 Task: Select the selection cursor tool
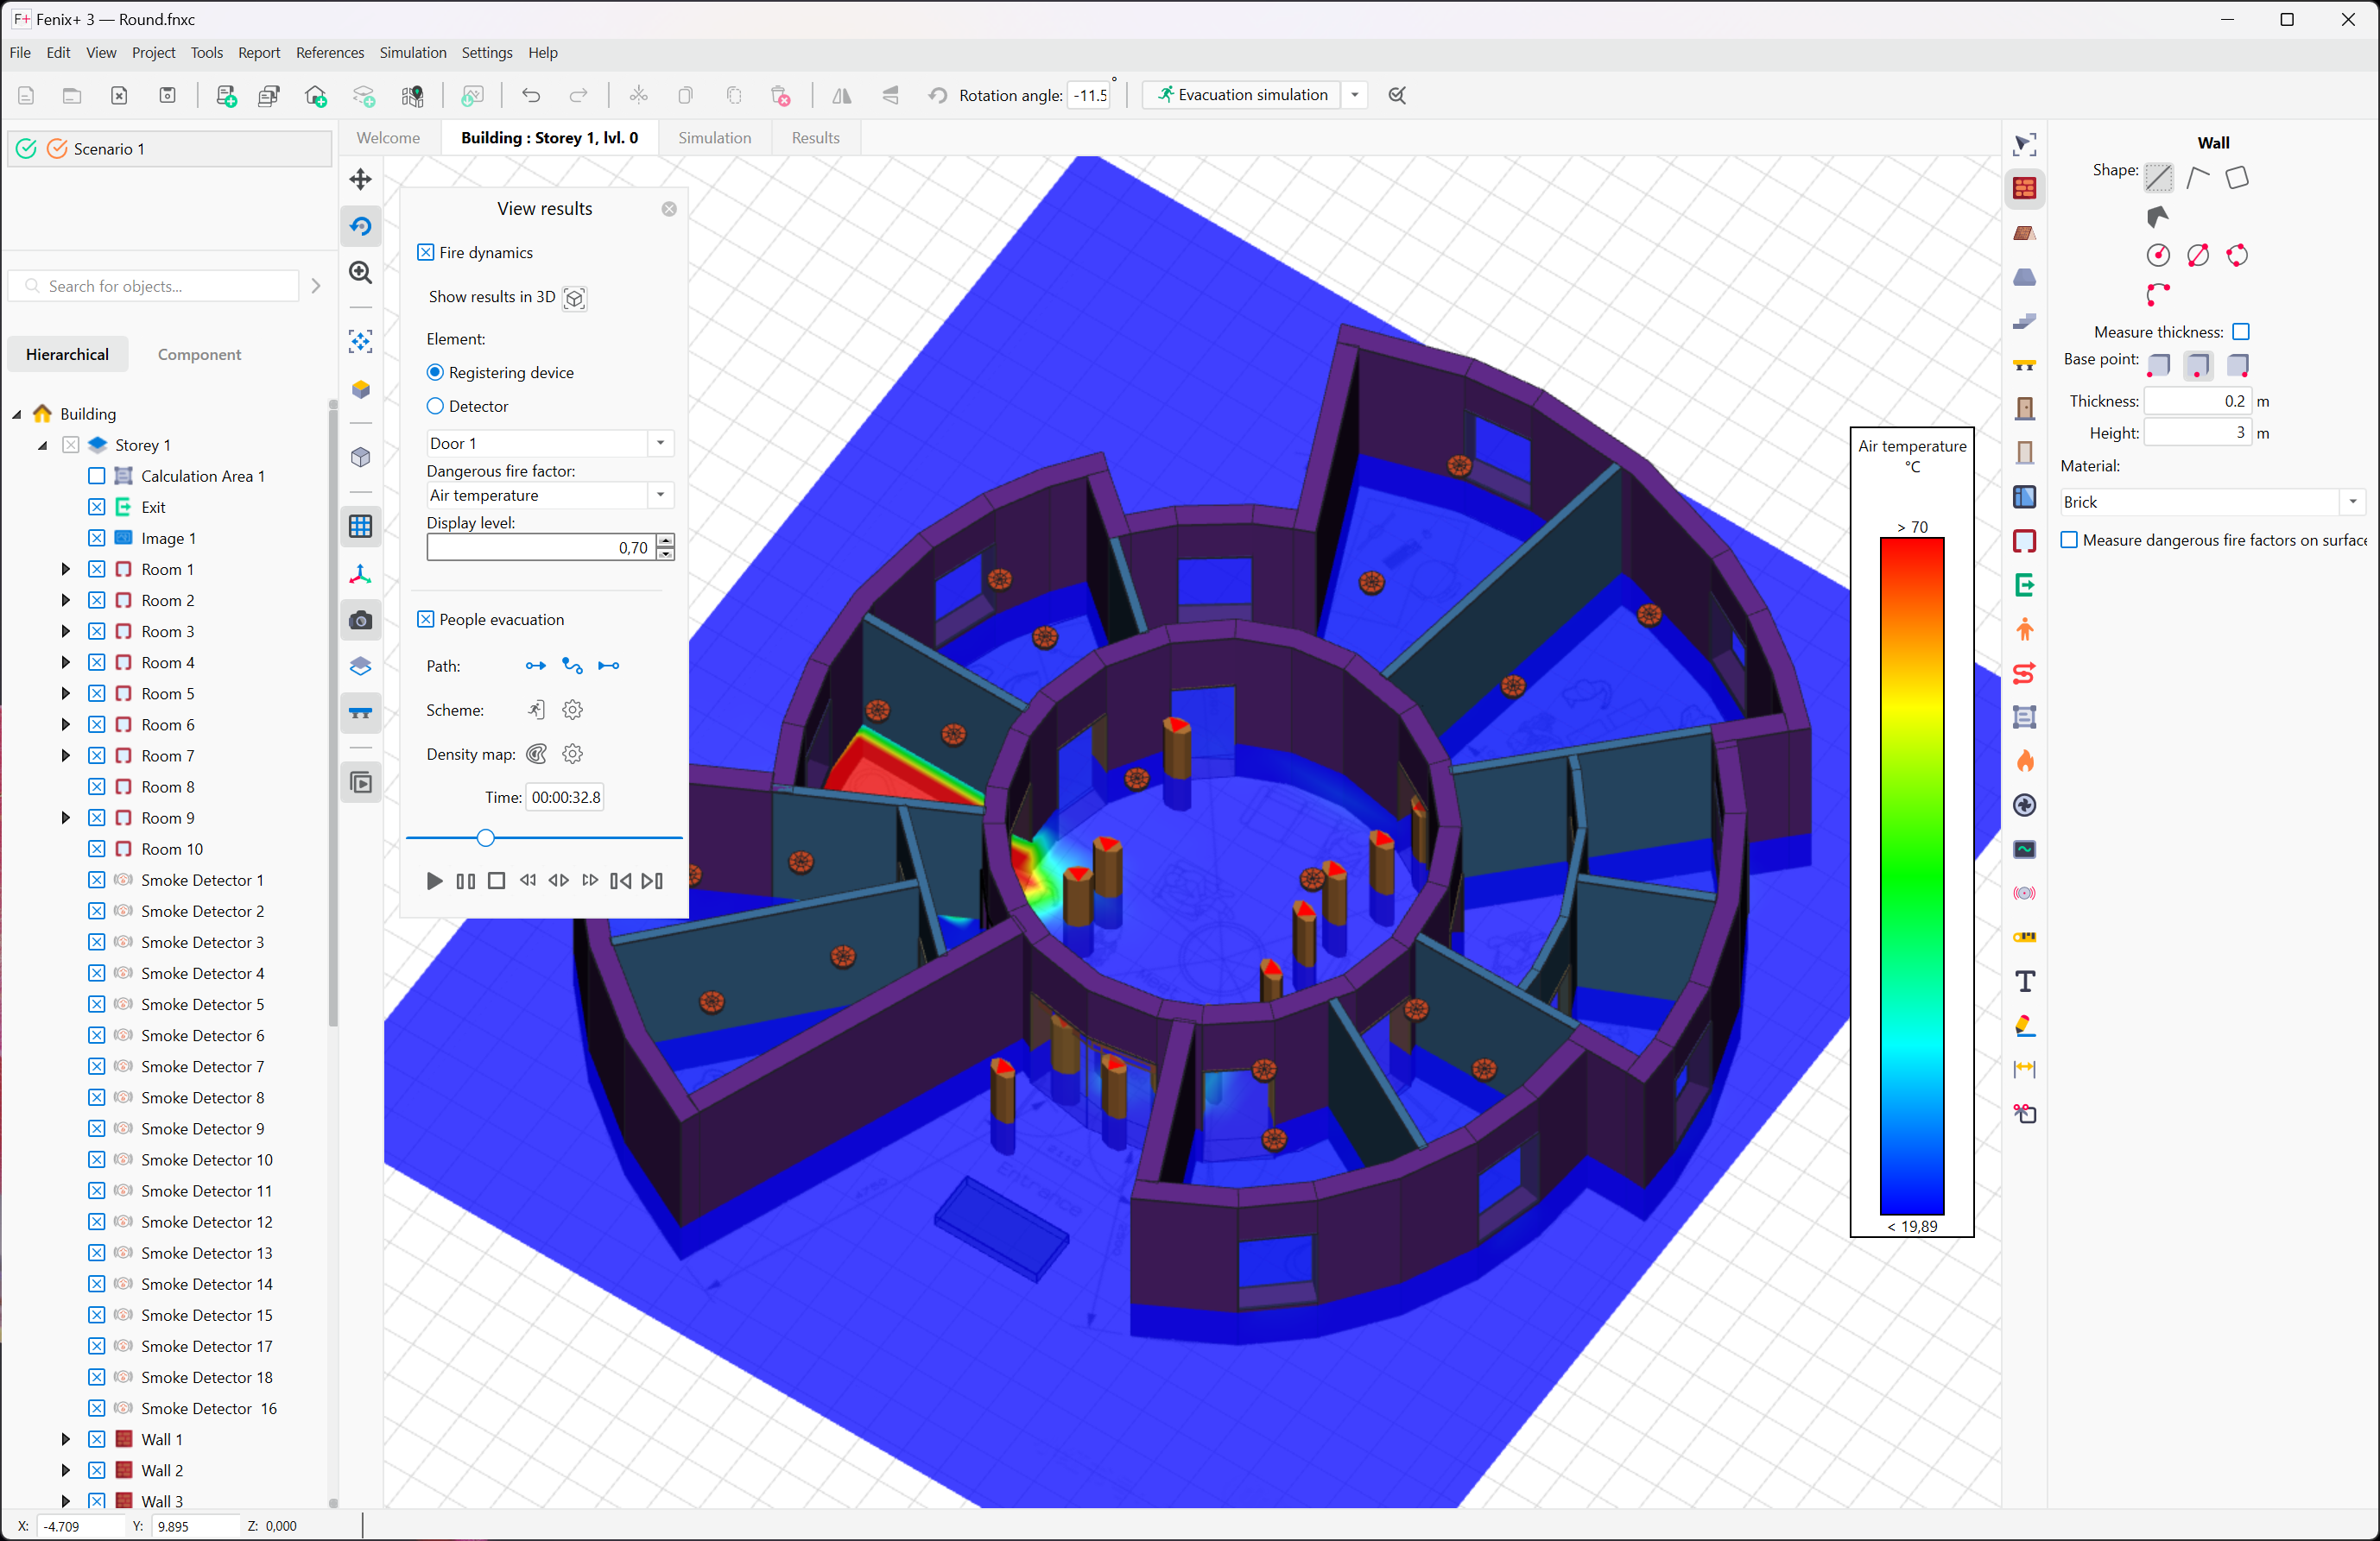2024,144
